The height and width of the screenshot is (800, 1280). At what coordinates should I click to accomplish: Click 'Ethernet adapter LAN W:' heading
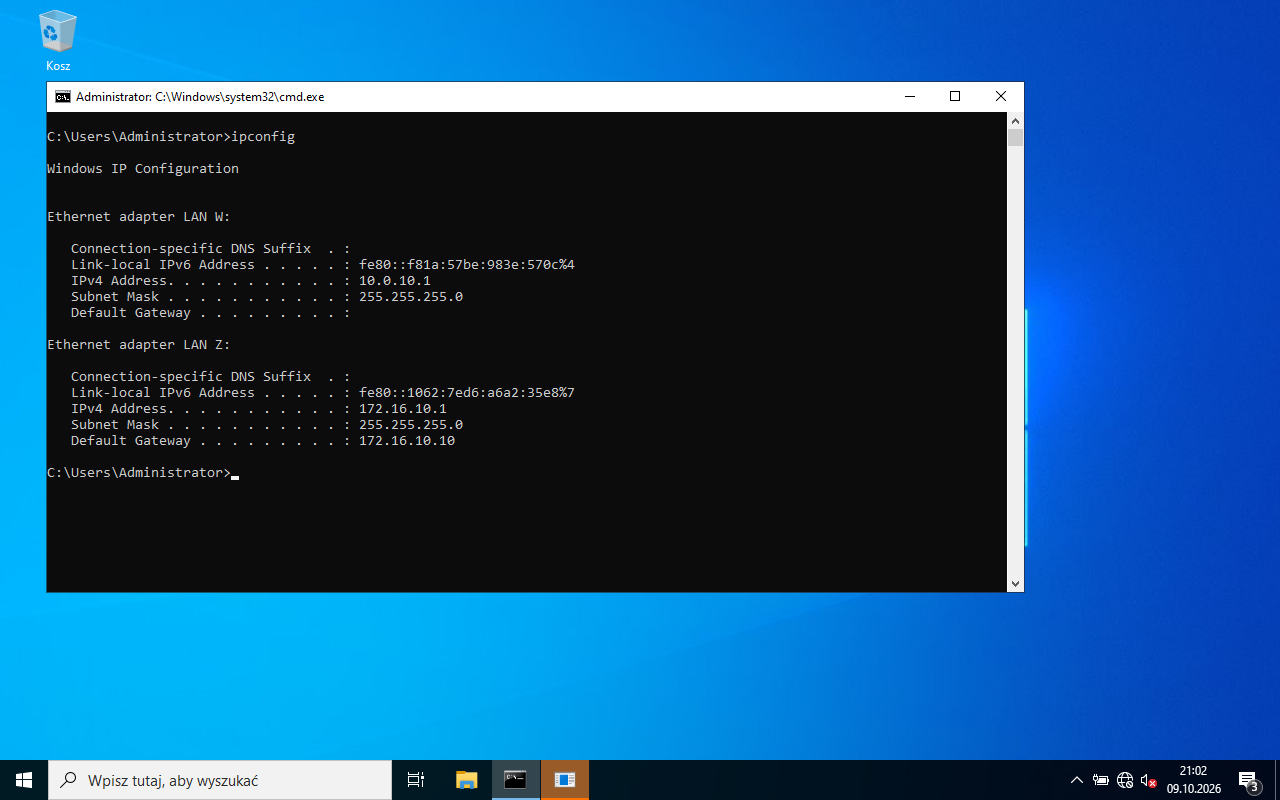pyautogui.click(x=139, y=217)
